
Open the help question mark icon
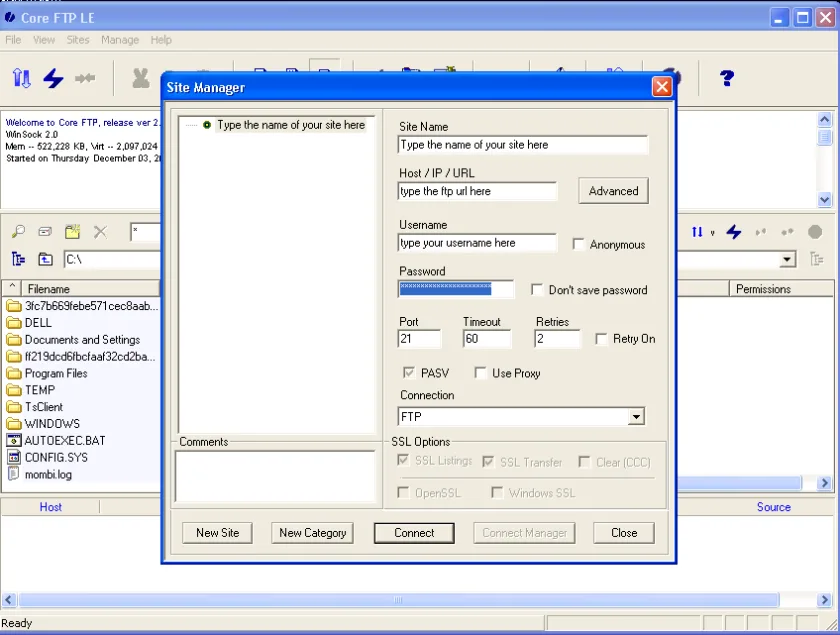click(726, 78)
